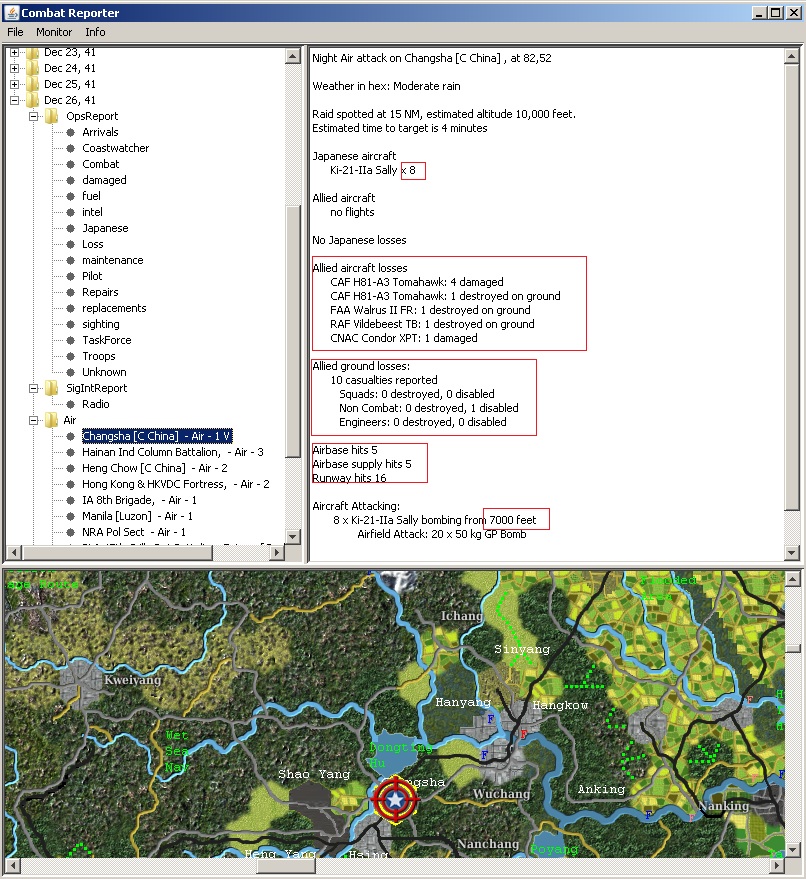This screenshot has width=806, height=879.
Task: Click the tree pane scroll left arrow
Action: point(14,552)
